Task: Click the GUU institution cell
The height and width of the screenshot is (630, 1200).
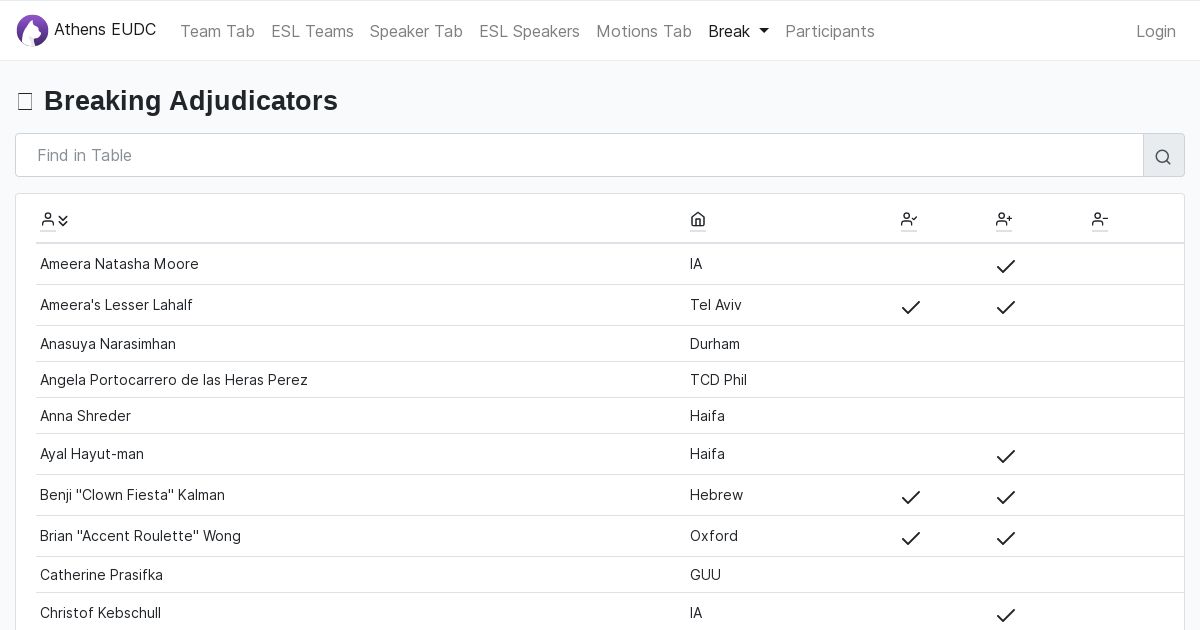Action: point(705,575)
